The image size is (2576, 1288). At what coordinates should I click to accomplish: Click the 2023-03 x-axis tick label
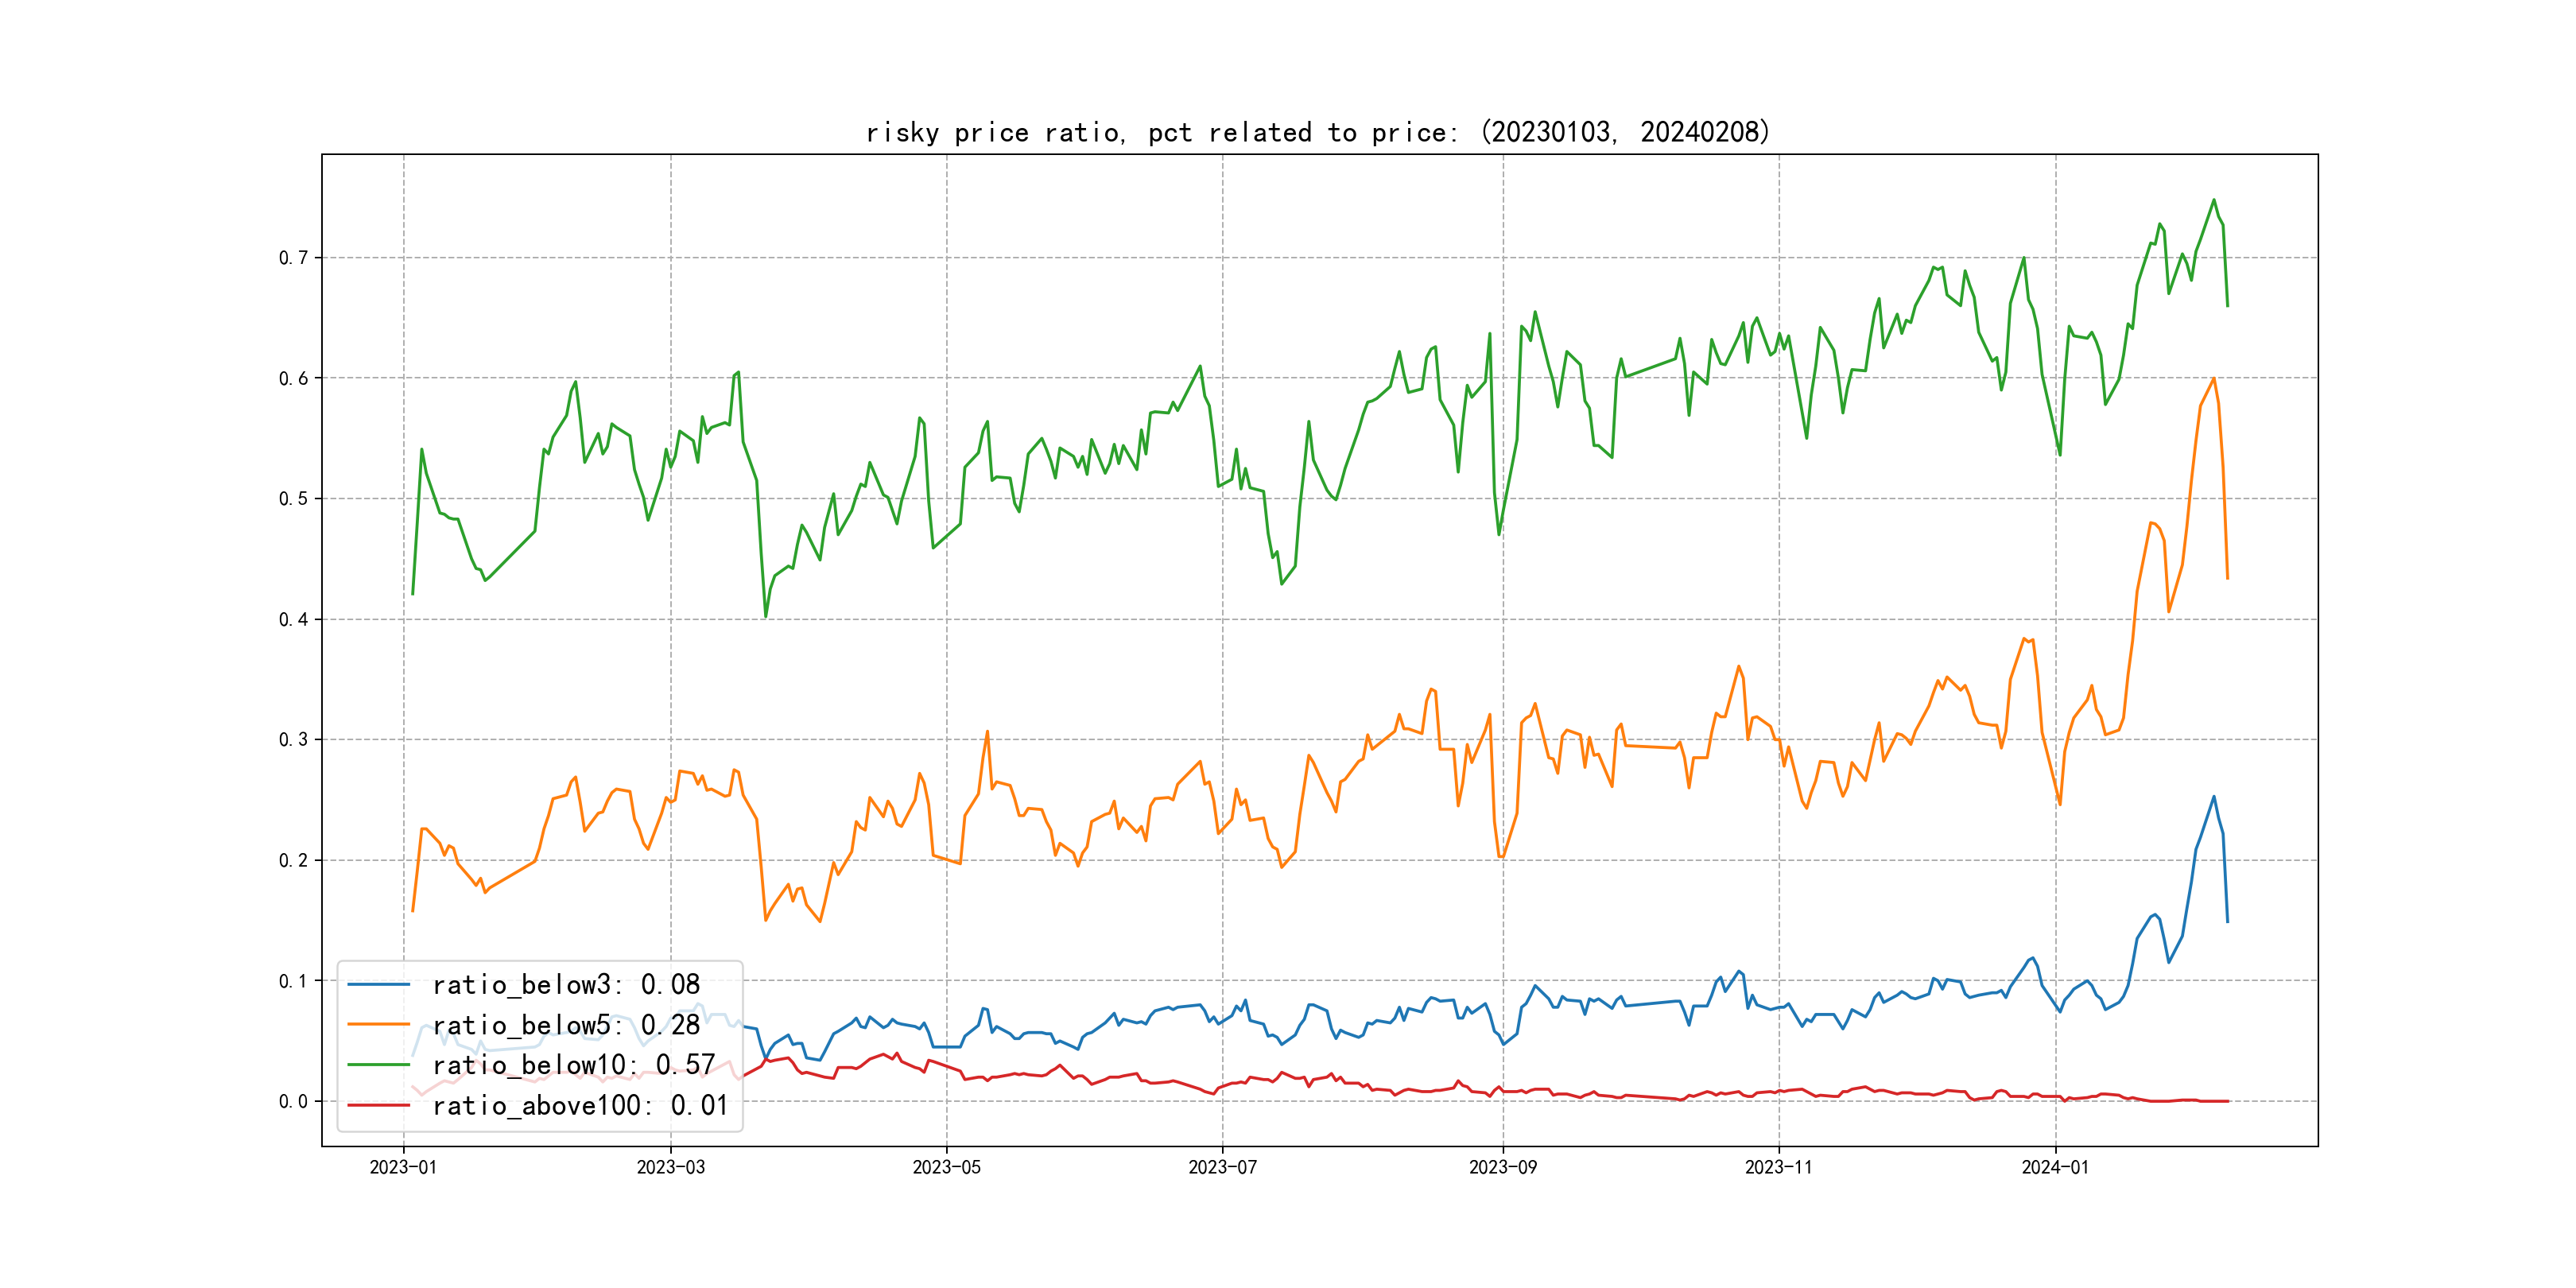pyautogui.click(x=671, y=1167)
